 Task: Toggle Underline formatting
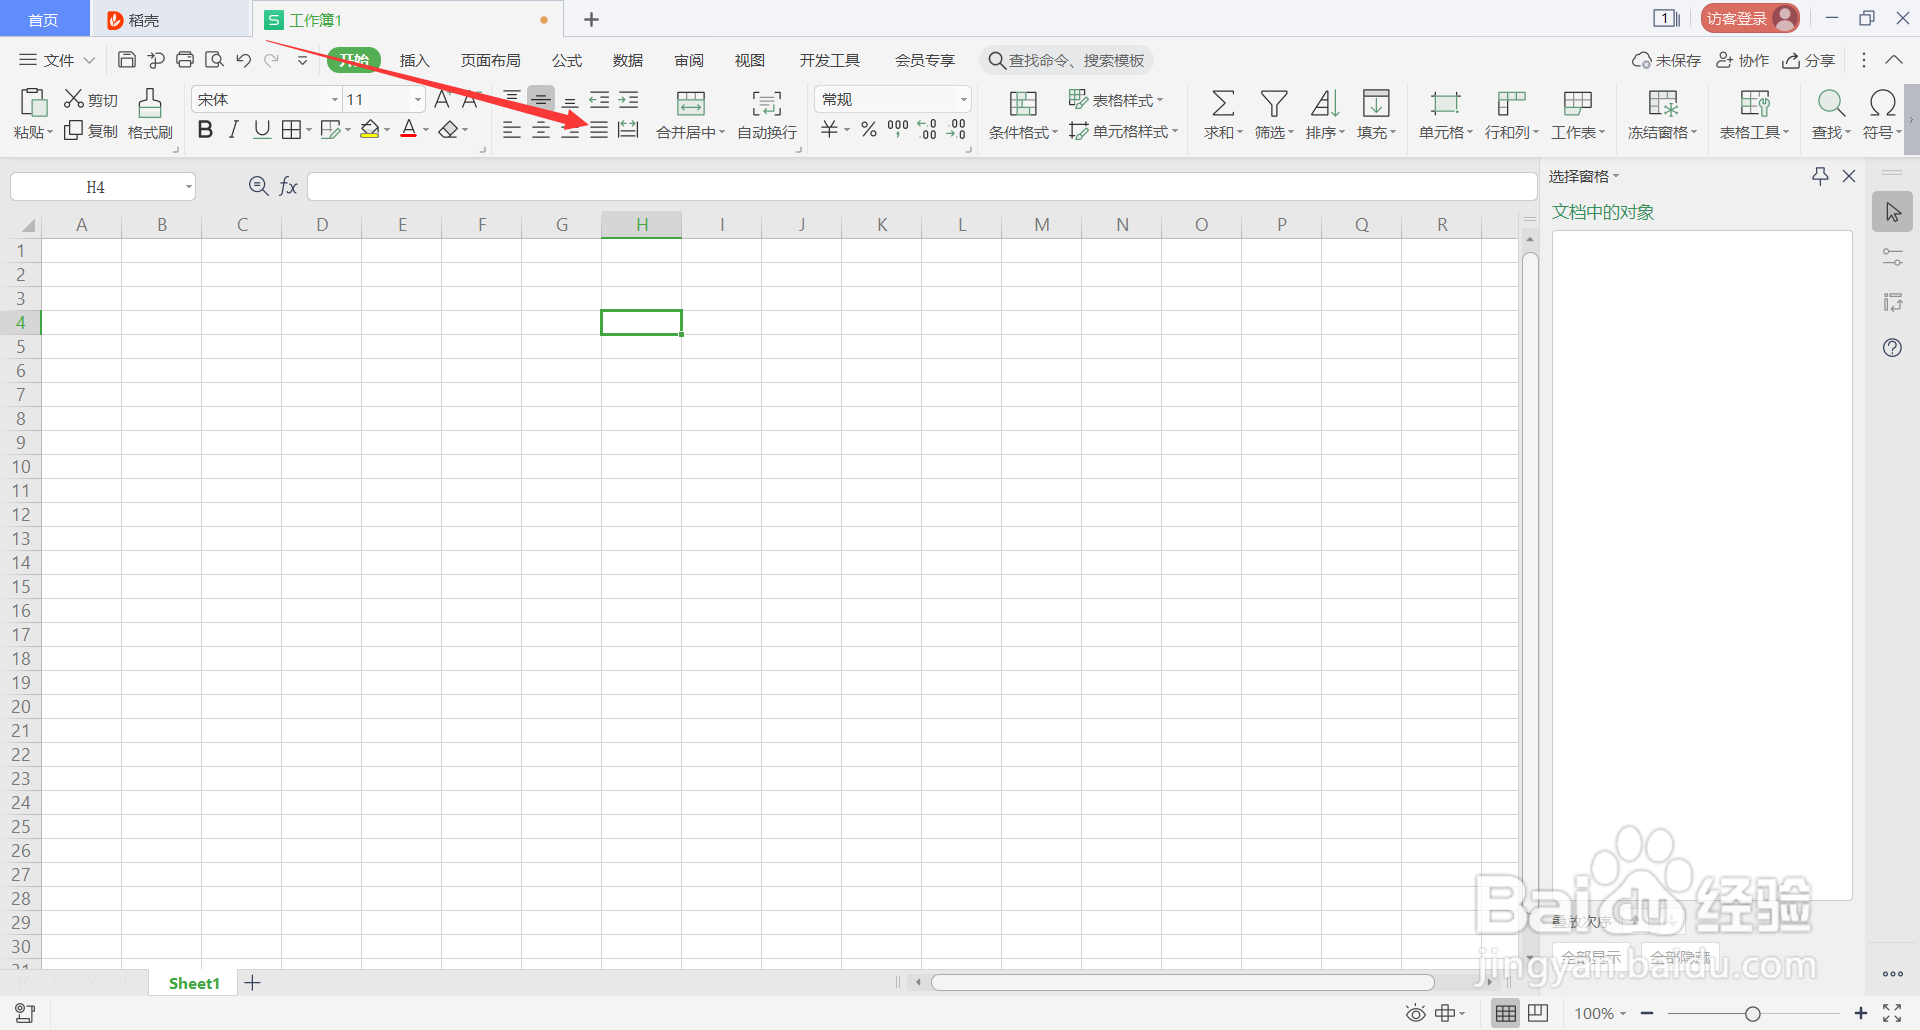[x=262, y=129]
